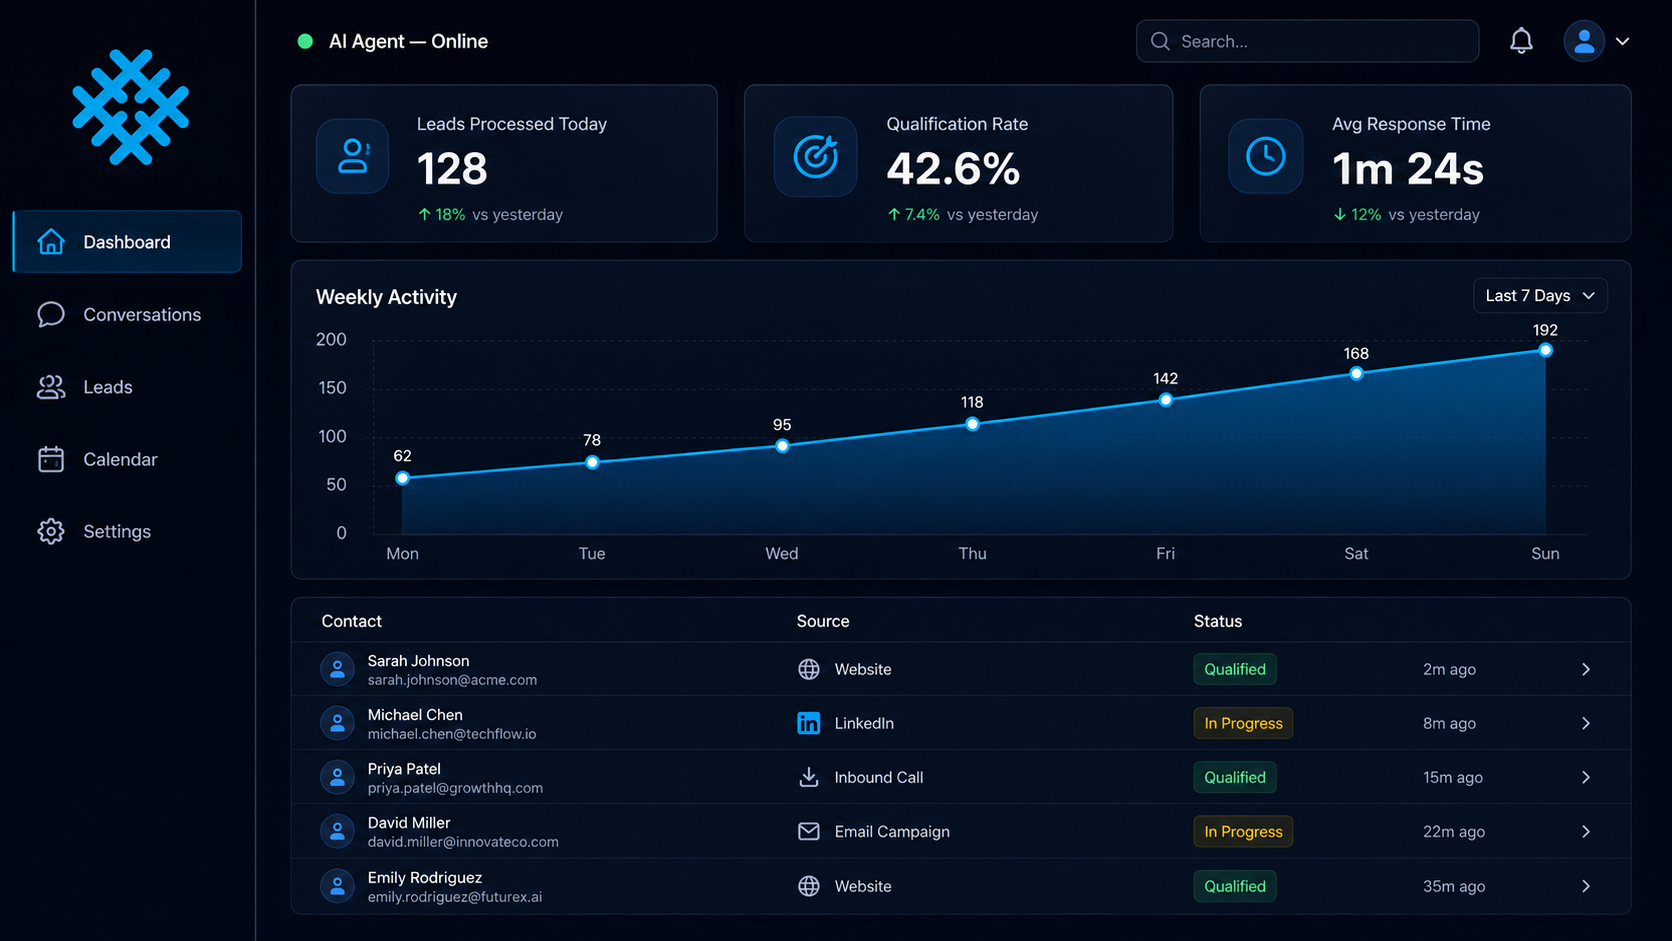Select the Sat data point labeled 168
Image resolution: width=1672 pixels, height=941 pixels.
pyautogui.click(x=1356, y=373)
